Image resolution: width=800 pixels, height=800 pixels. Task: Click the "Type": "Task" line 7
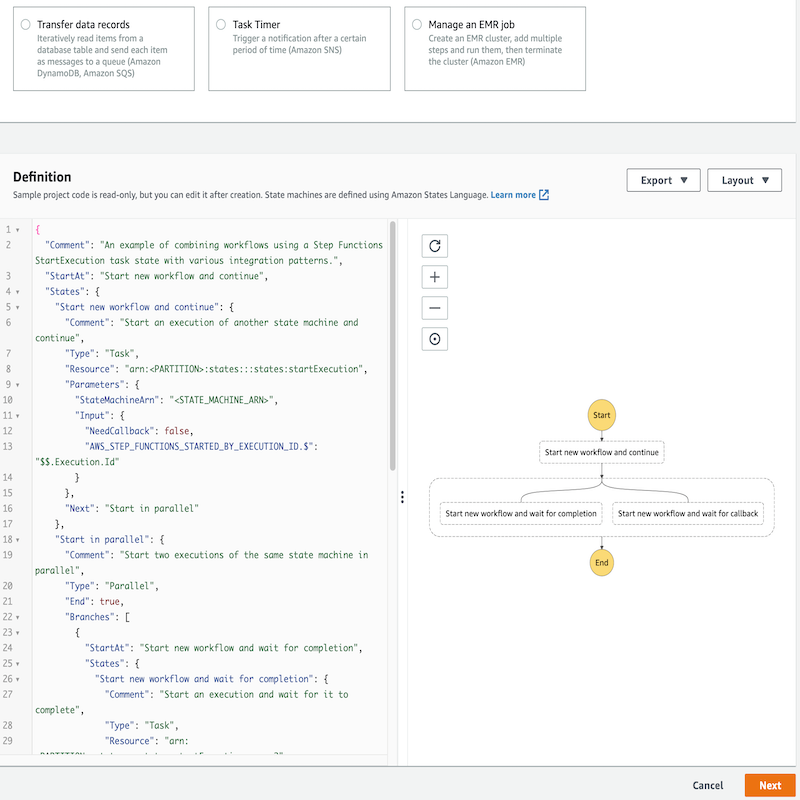coord(102,354)
